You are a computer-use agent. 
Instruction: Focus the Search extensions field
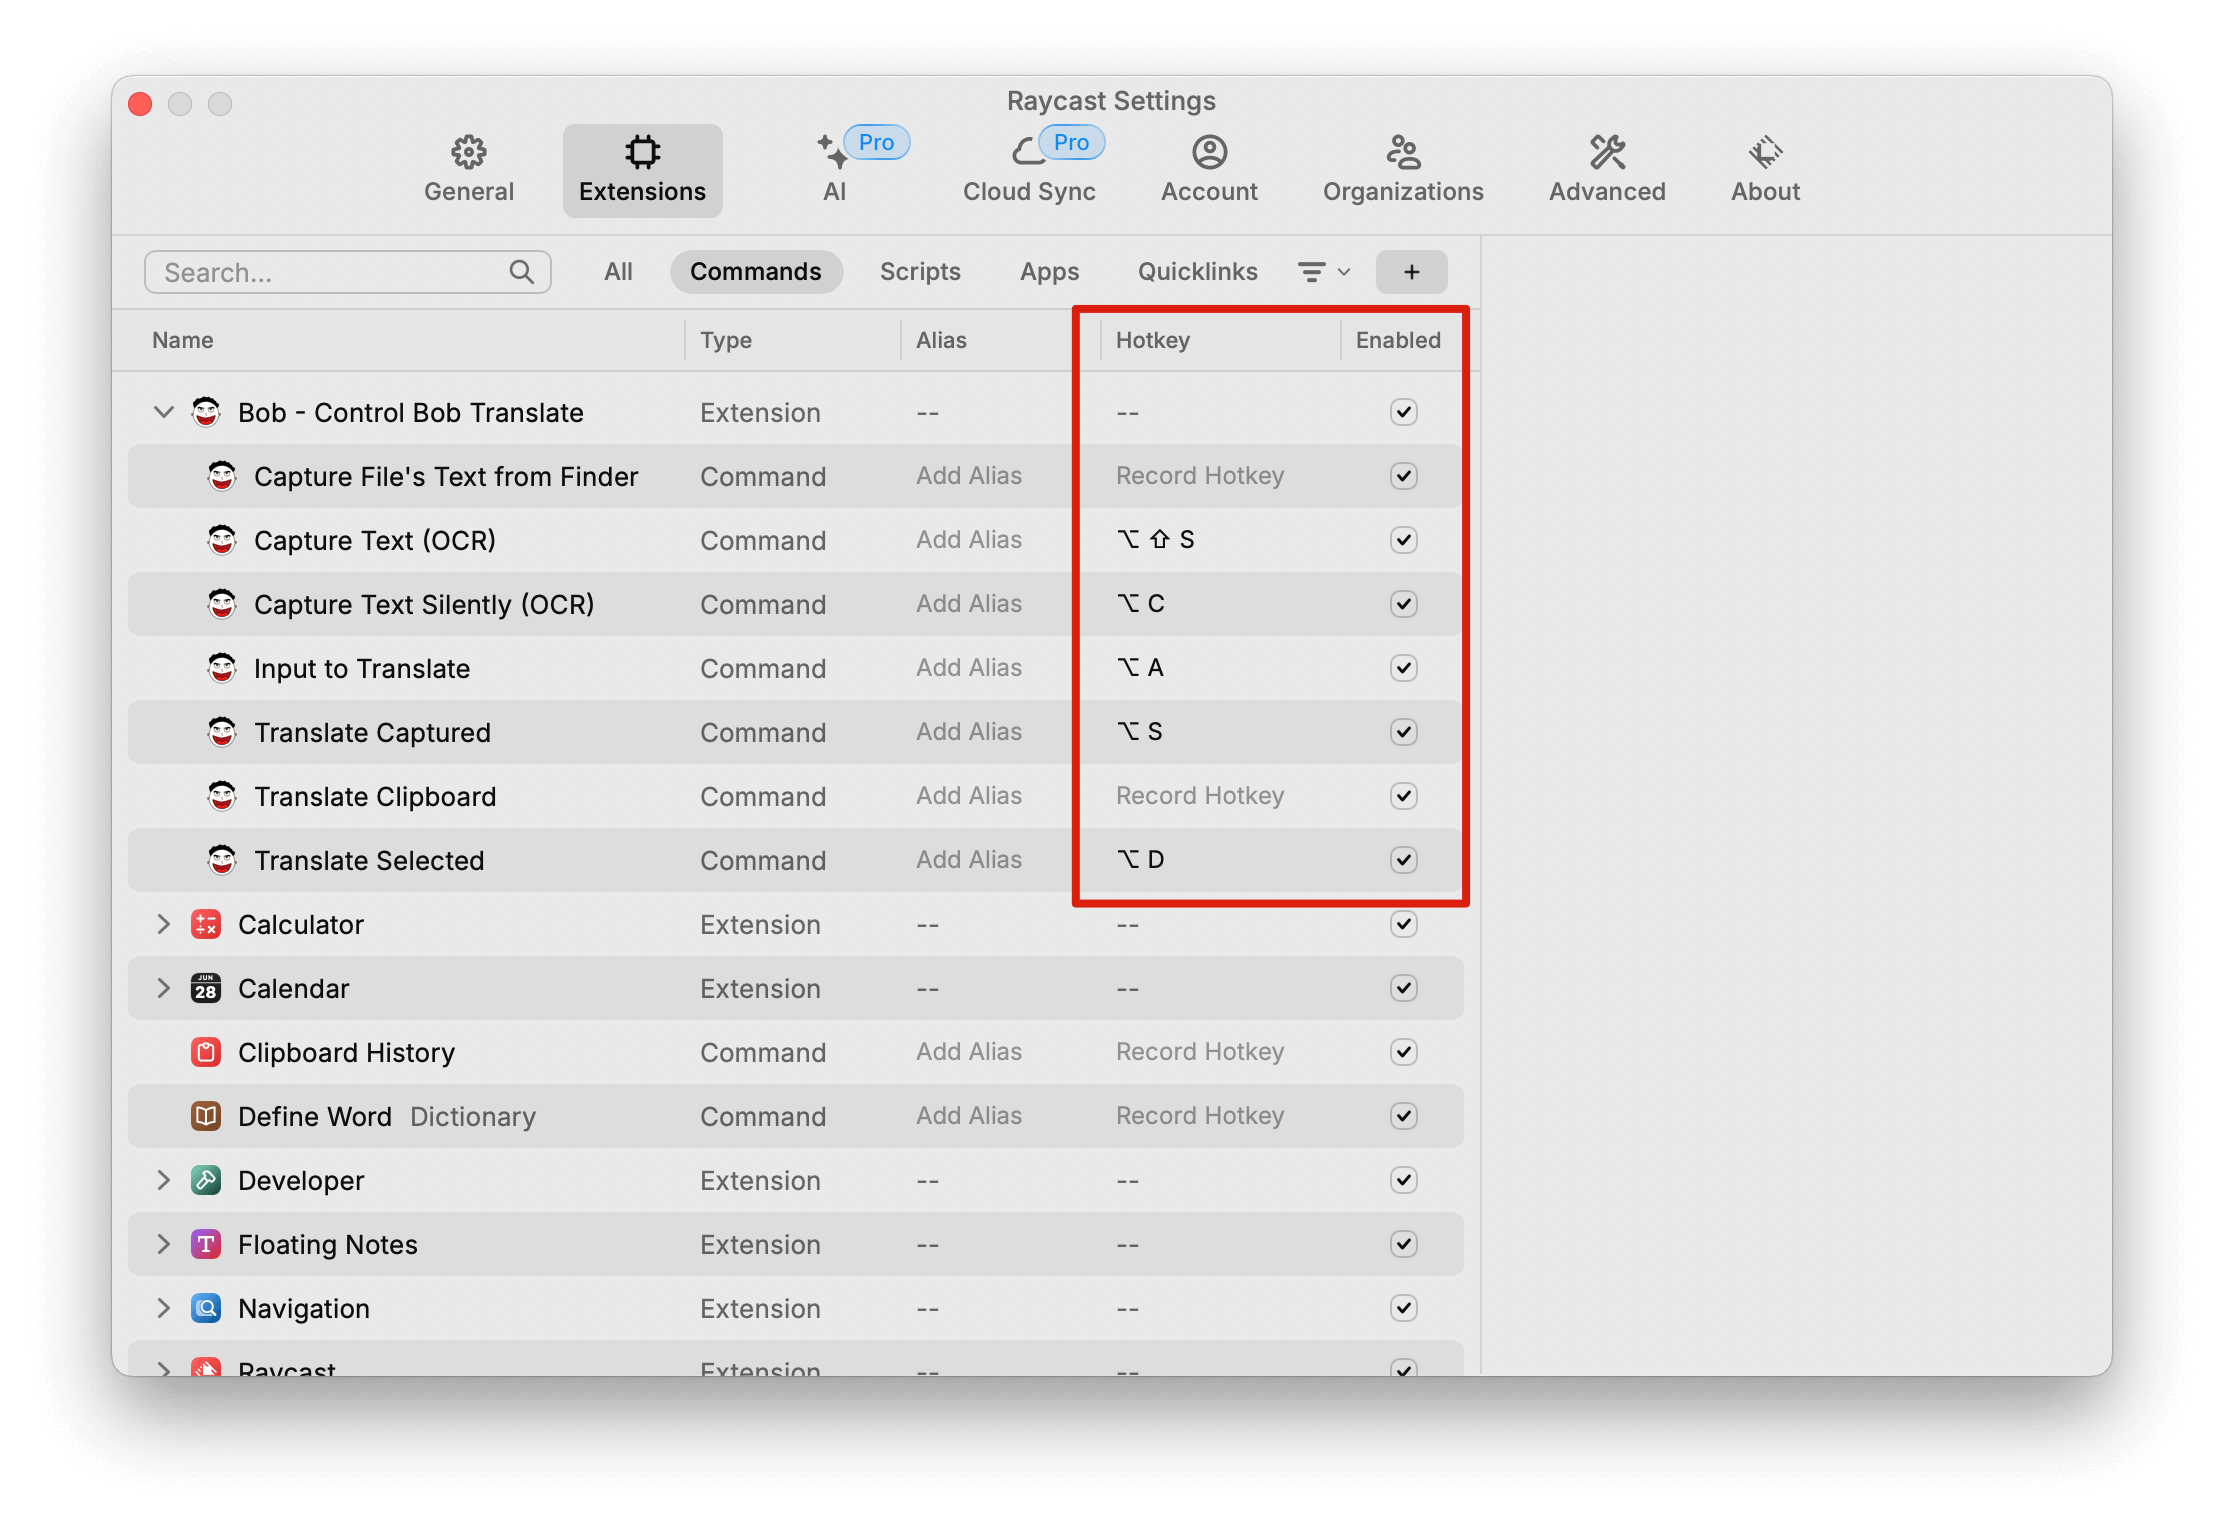click(x=347, y=272)
